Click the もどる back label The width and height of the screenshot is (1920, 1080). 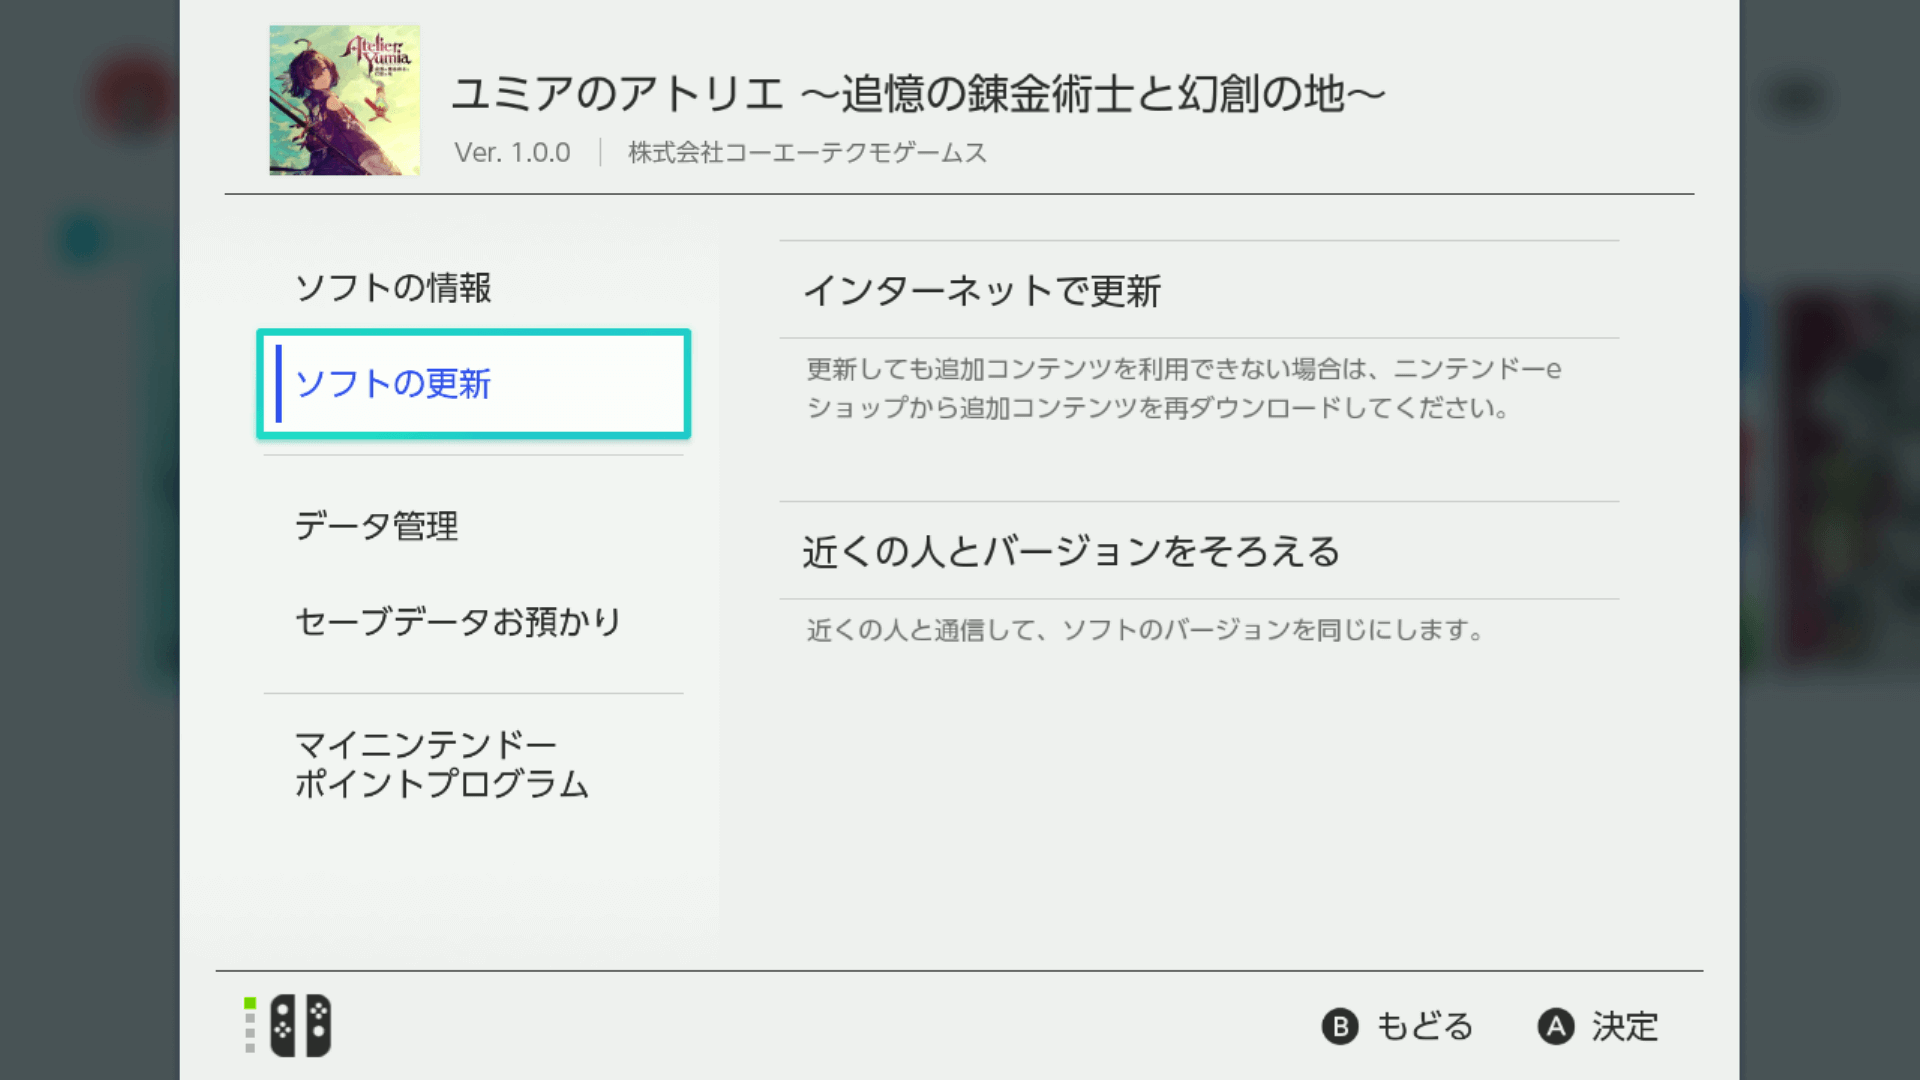click(1424, 1026)
